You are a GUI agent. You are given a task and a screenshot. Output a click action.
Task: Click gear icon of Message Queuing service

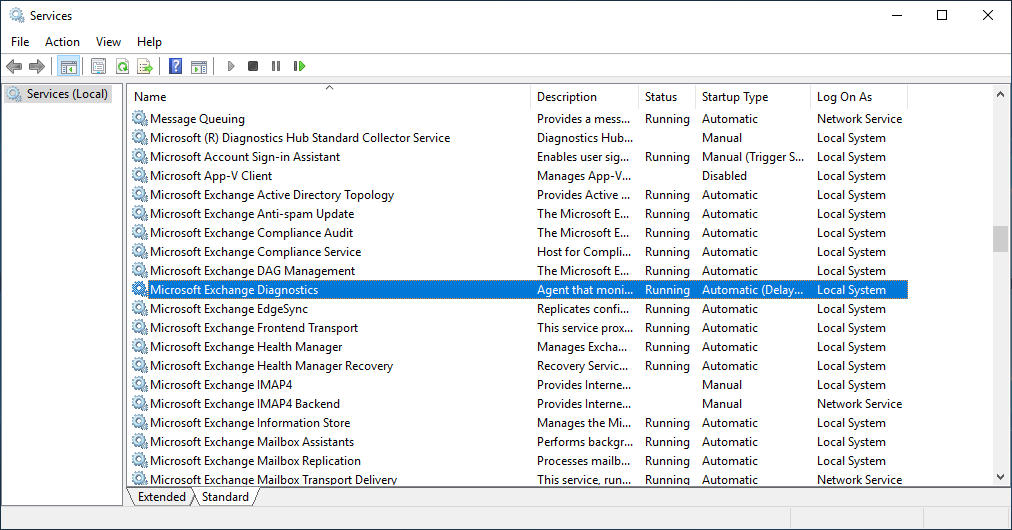coord(139,118)
